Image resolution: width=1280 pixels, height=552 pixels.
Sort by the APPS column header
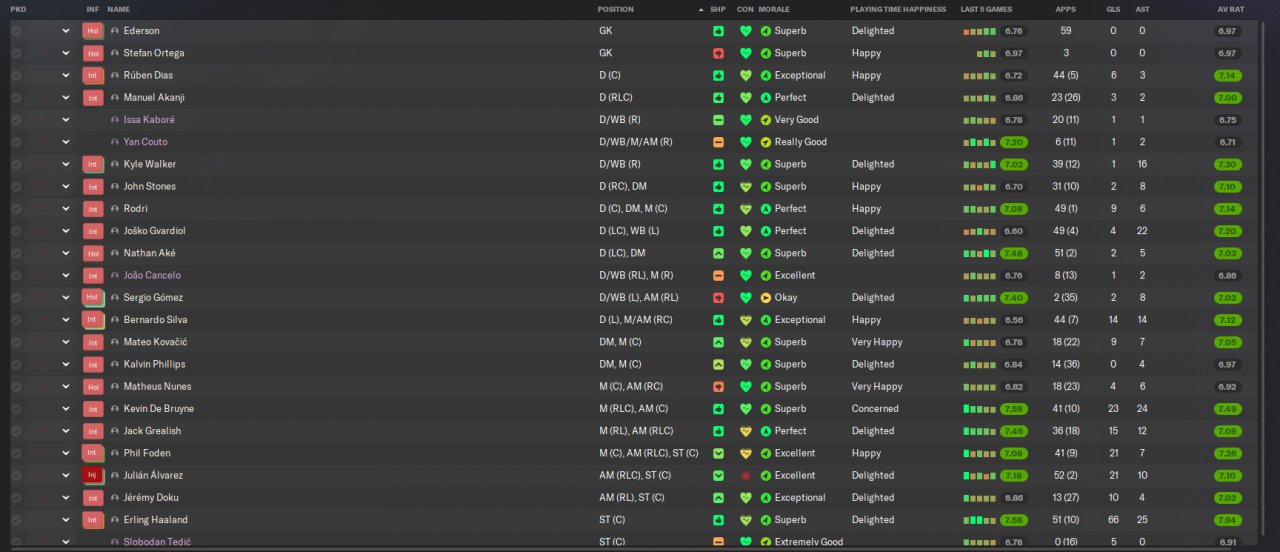(1066, 9)
